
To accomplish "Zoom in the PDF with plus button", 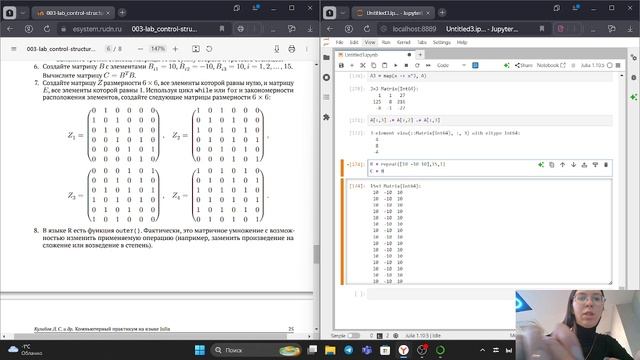I will [x=176, y=49].
